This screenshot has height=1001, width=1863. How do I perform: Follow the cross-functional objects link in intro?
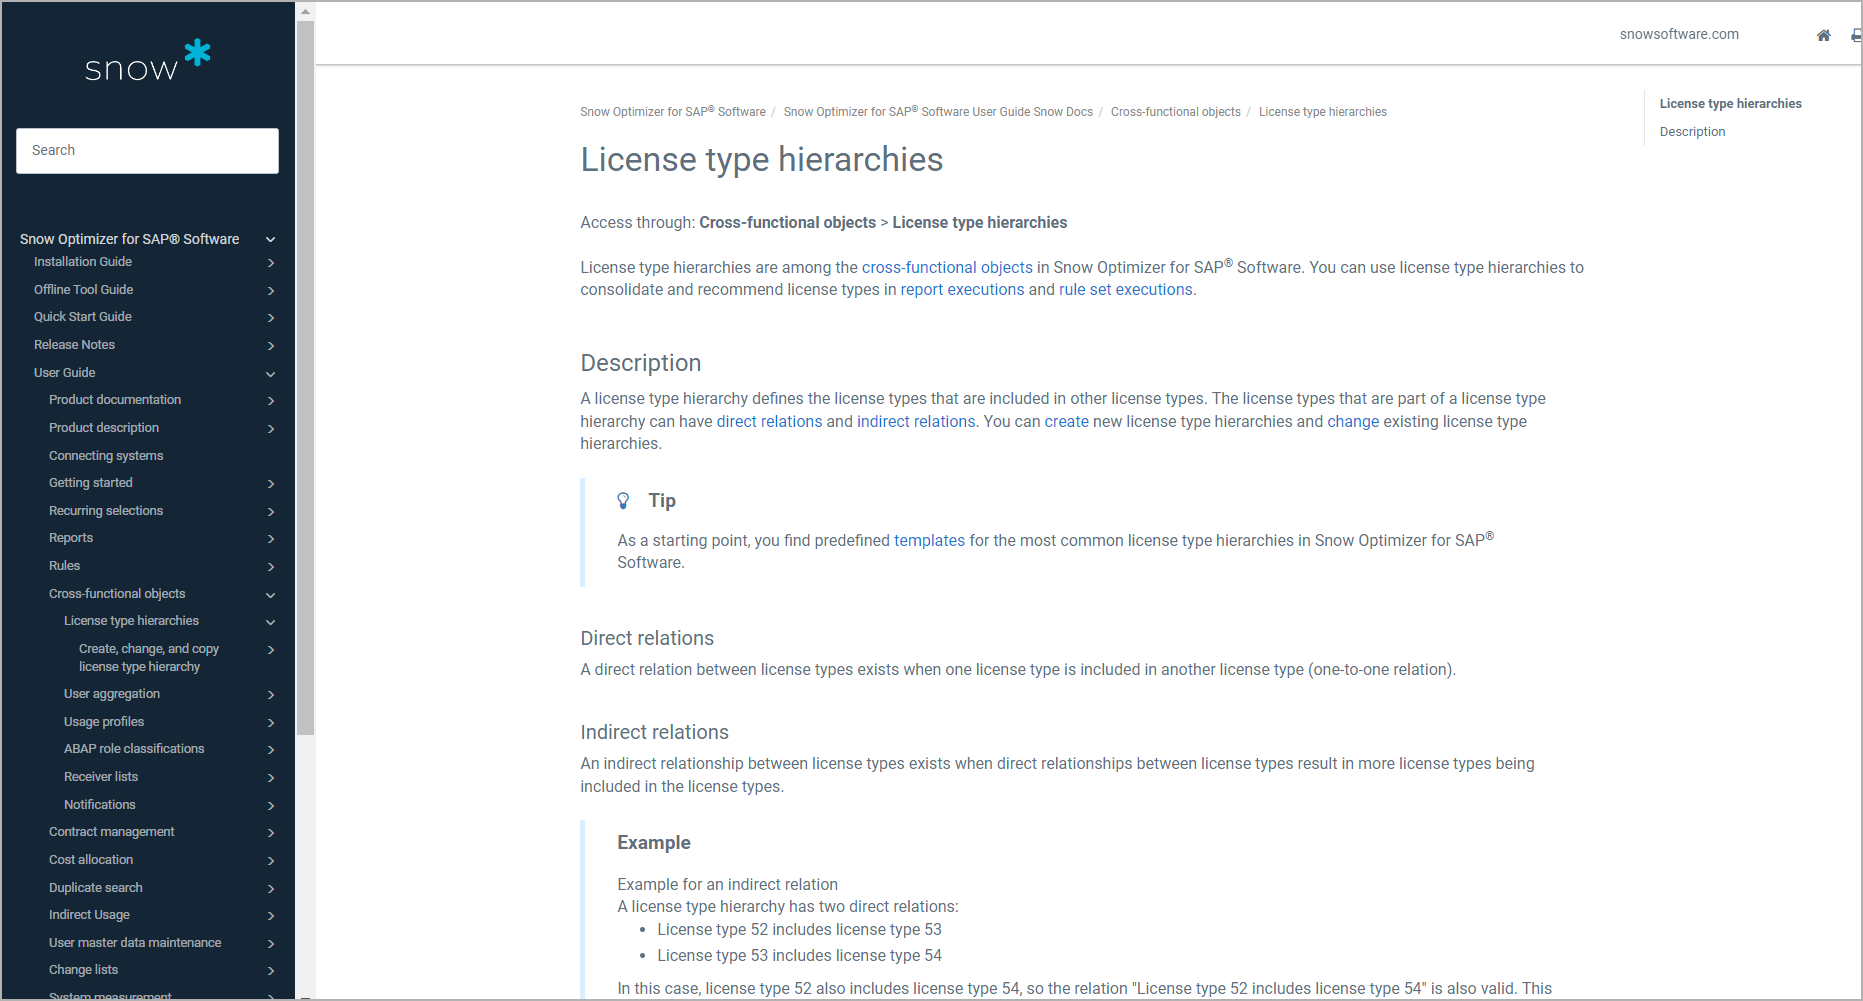947,268
